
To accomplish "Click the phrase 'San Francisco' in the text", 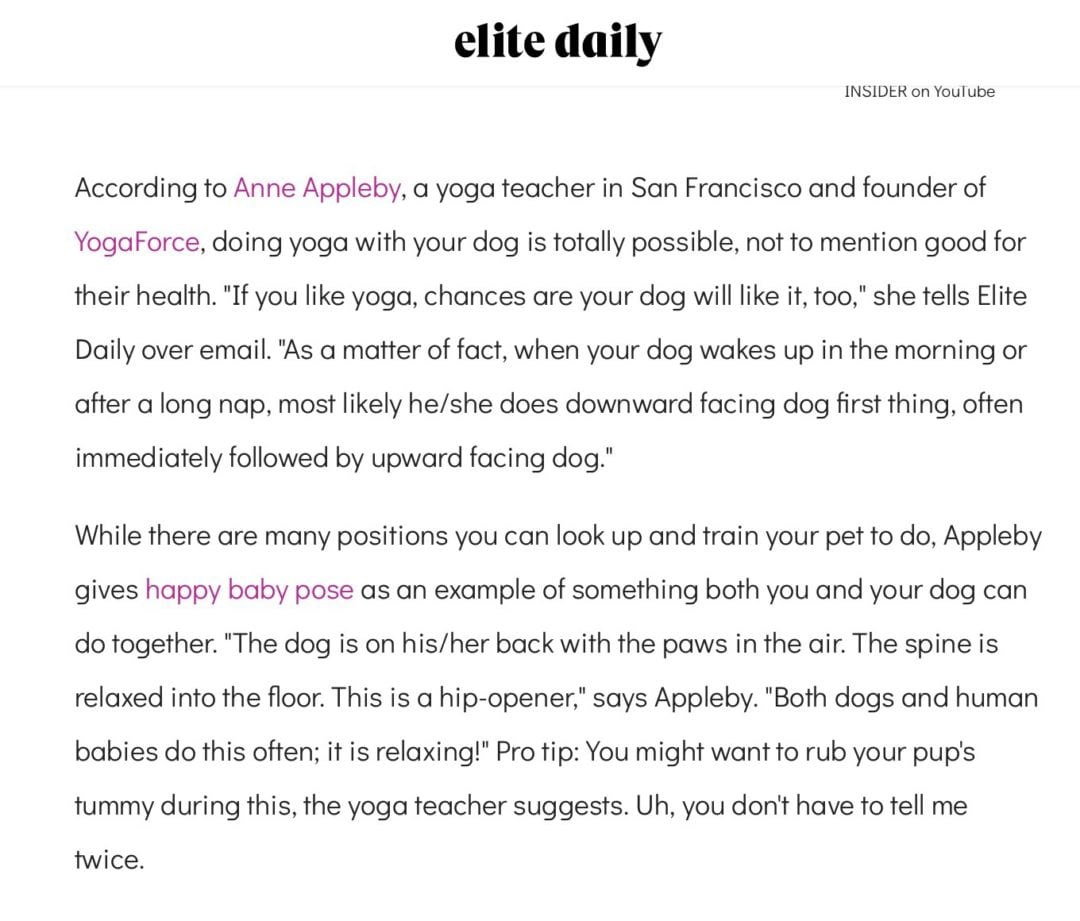I will pyautogui.click(x=716, y=188).
